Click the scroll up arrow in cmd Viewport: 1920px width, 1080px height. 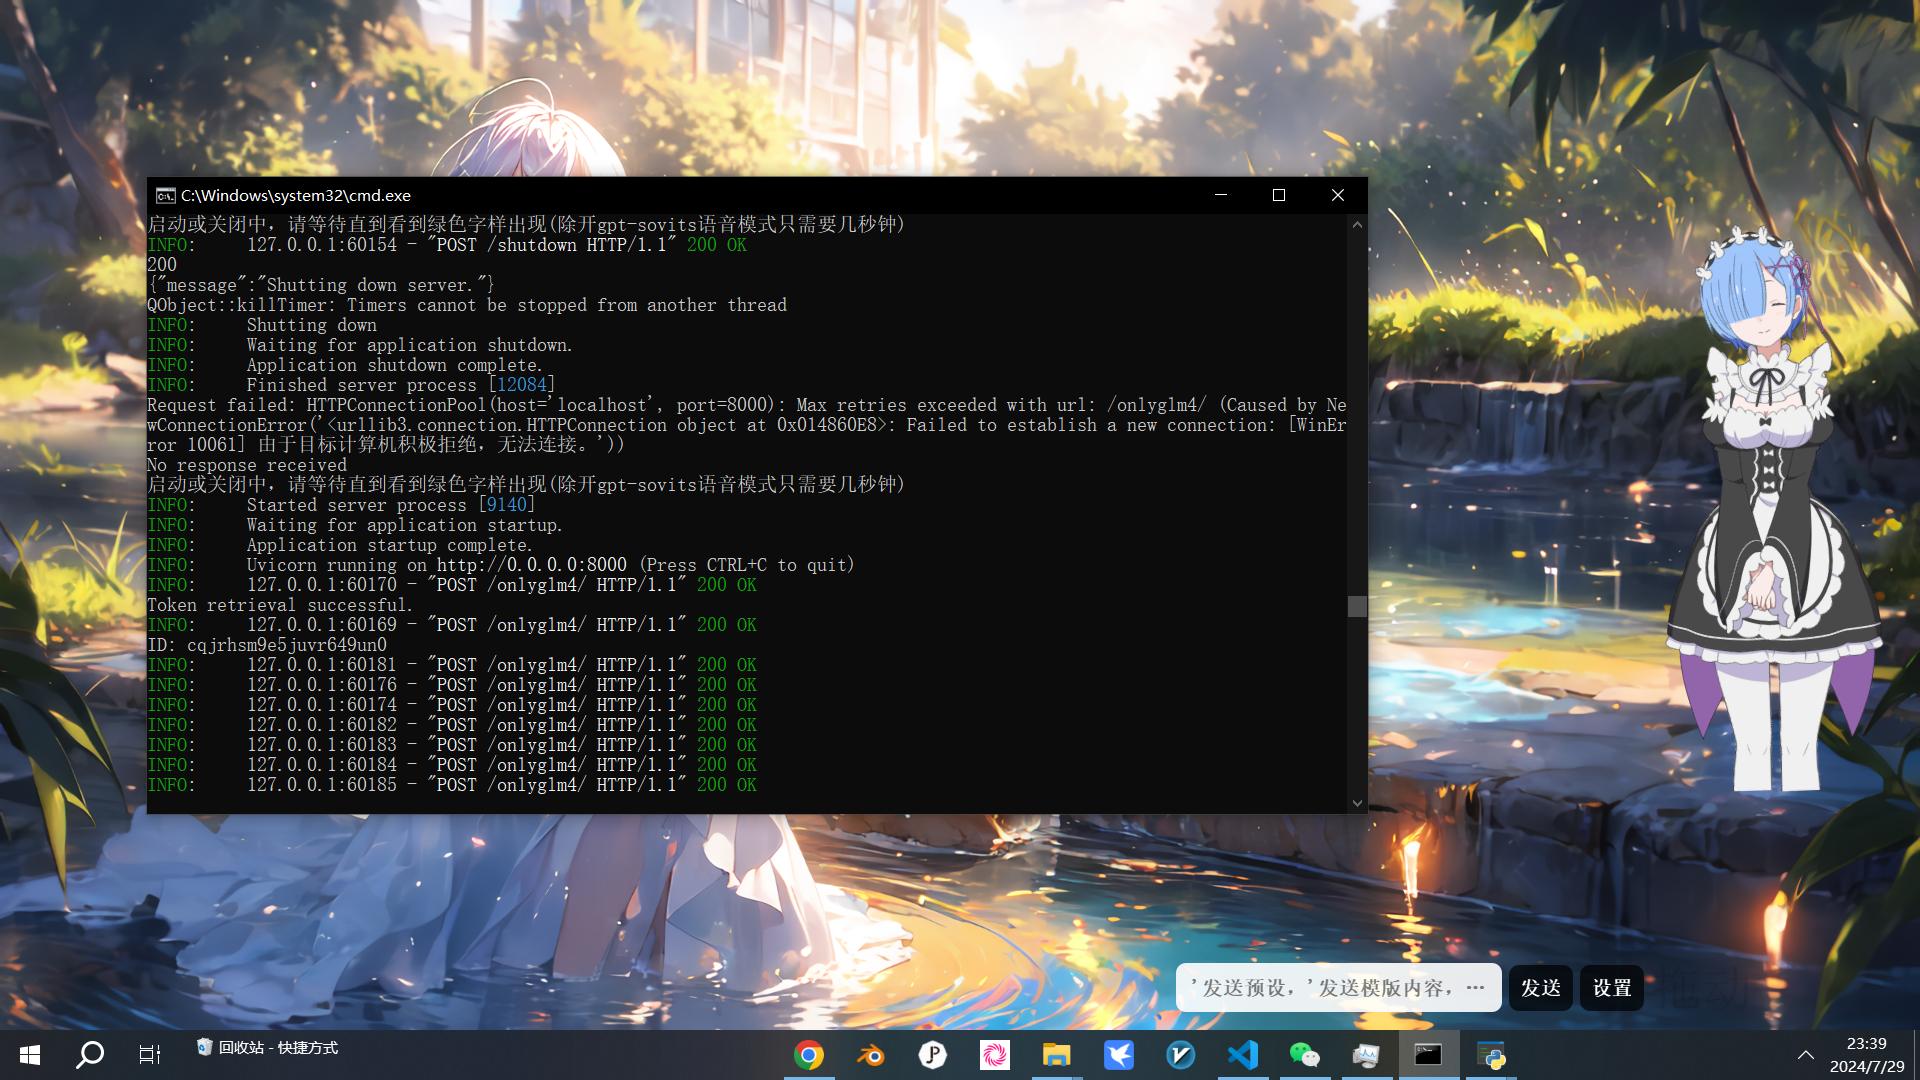pyautogui.click(x=1357, y=225)
